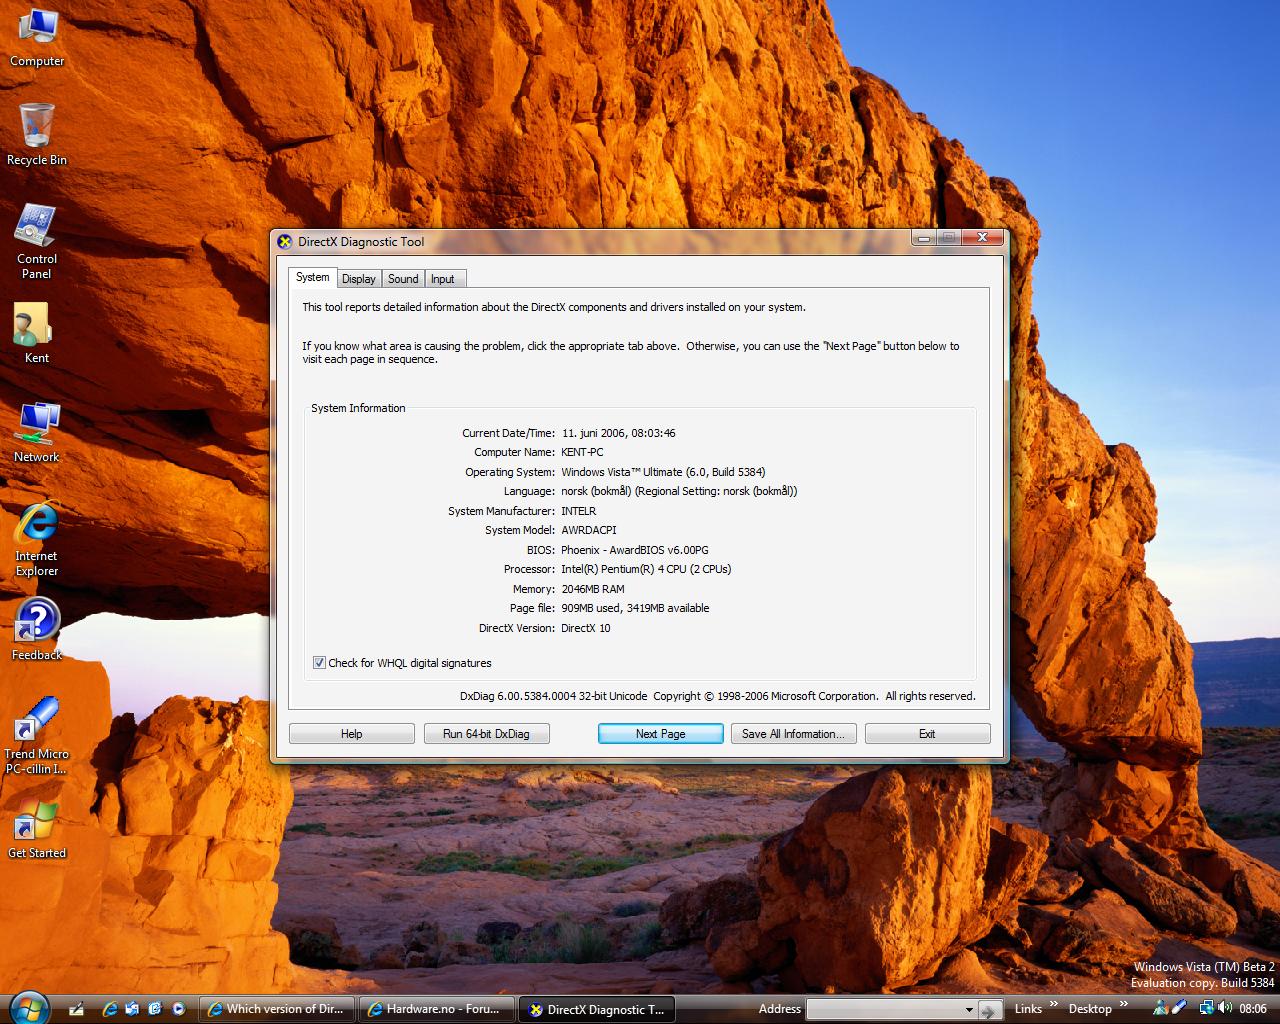This screenshot has width=1280, height=1024.
Task: Switch to the Display tab
Action: coord(359,279)
